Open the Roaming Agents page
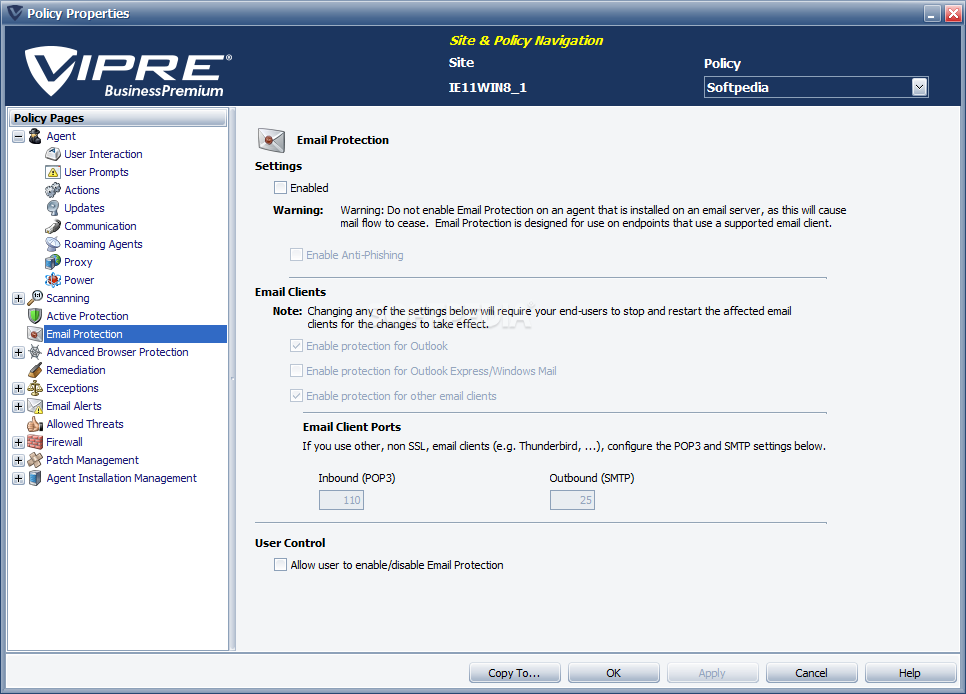 tap(103, 244)
